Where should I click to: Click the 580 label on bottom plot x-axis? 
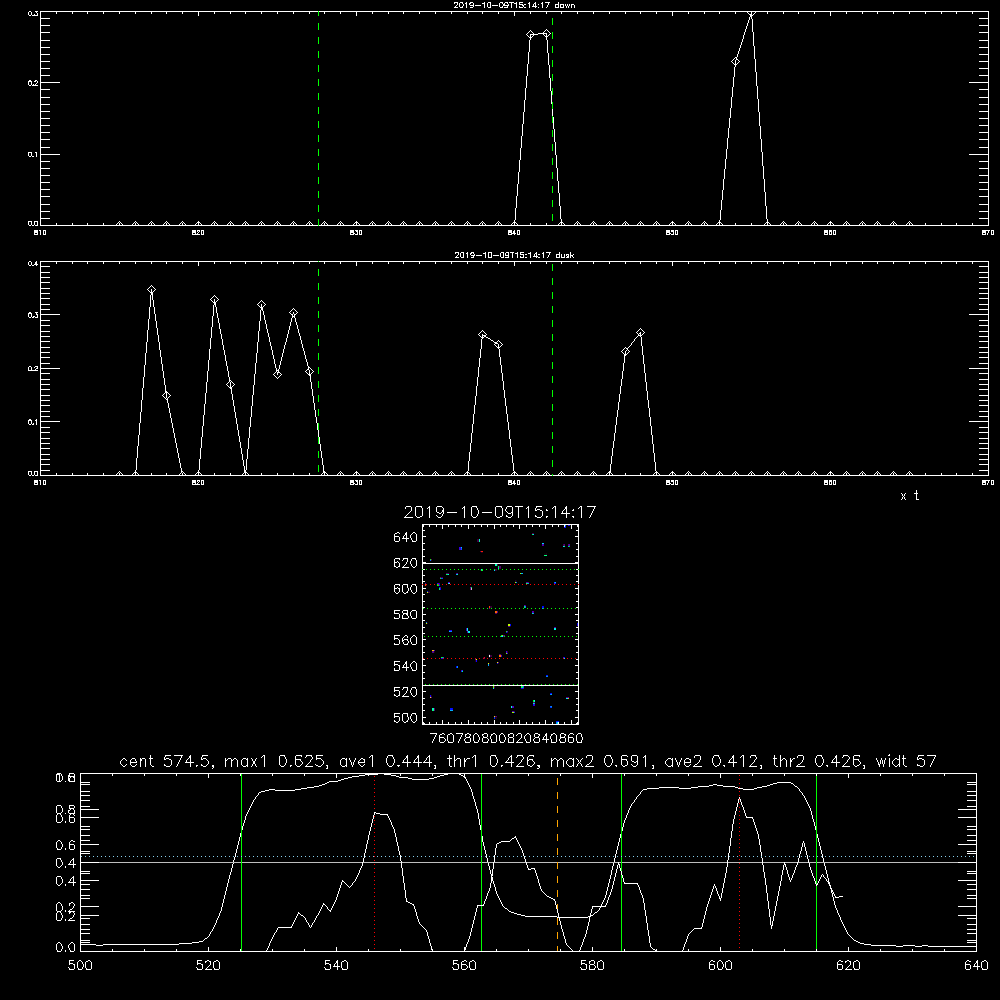point(592,966)
